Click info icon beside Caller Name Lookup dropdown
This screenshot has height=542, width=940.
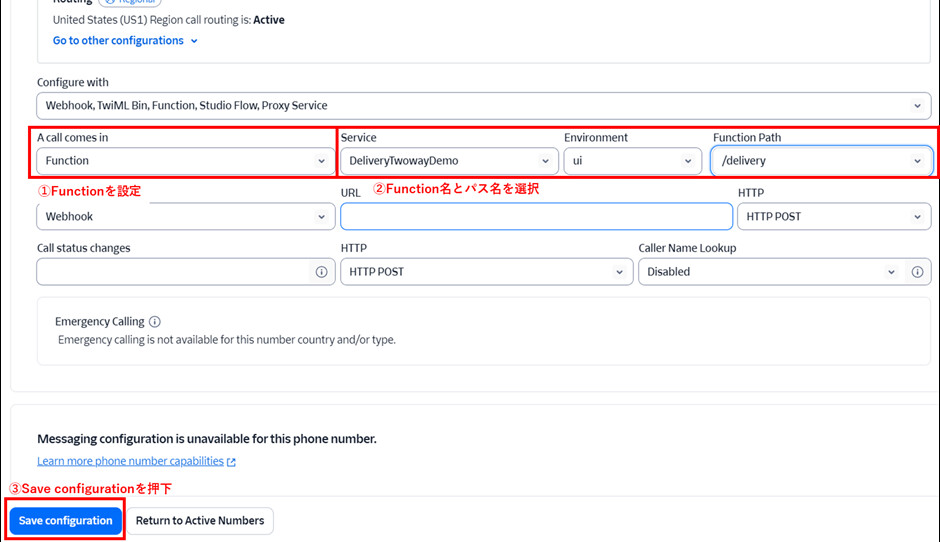point(916,272)
